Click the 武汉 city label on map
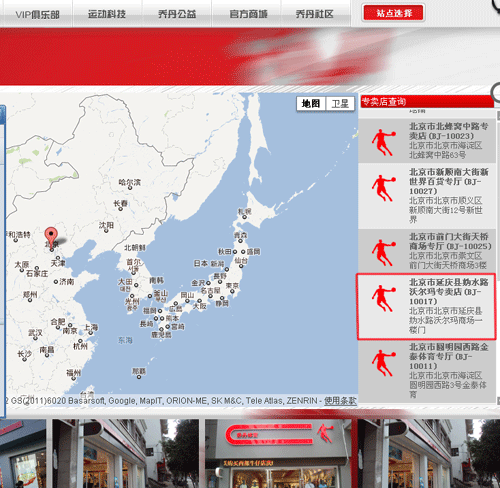Viewport: 500px width, 488px height. 35,333
